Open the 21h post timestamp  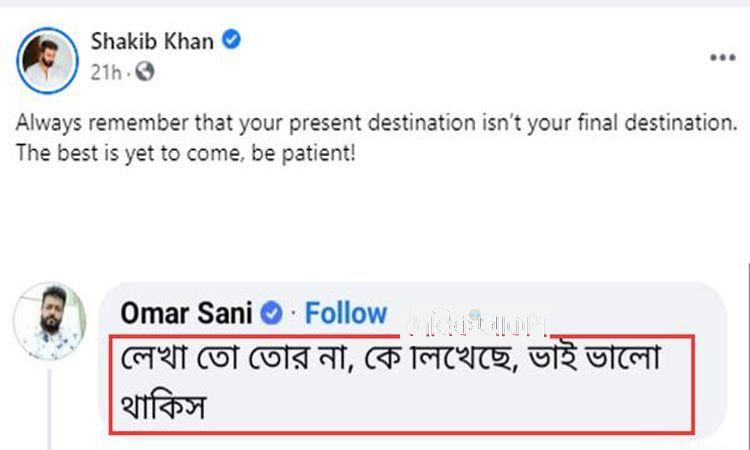click(x=104, y=71)
